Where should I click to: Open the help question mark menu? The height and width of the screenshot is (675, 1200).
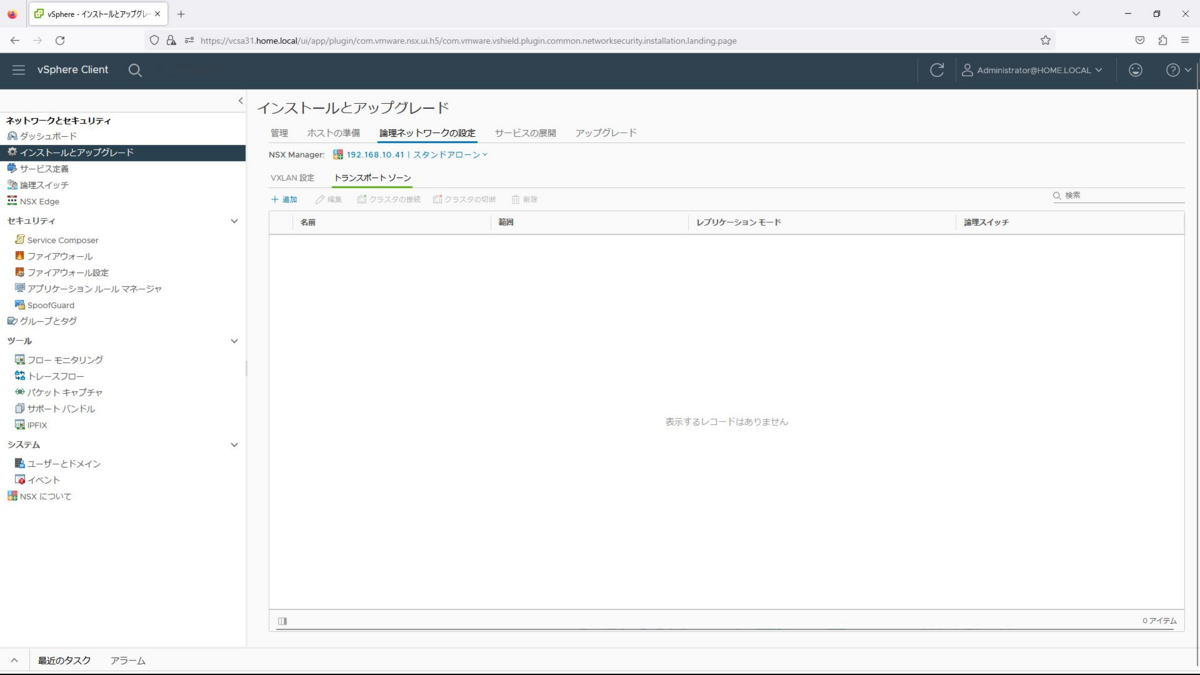[x=1179, y=70]
